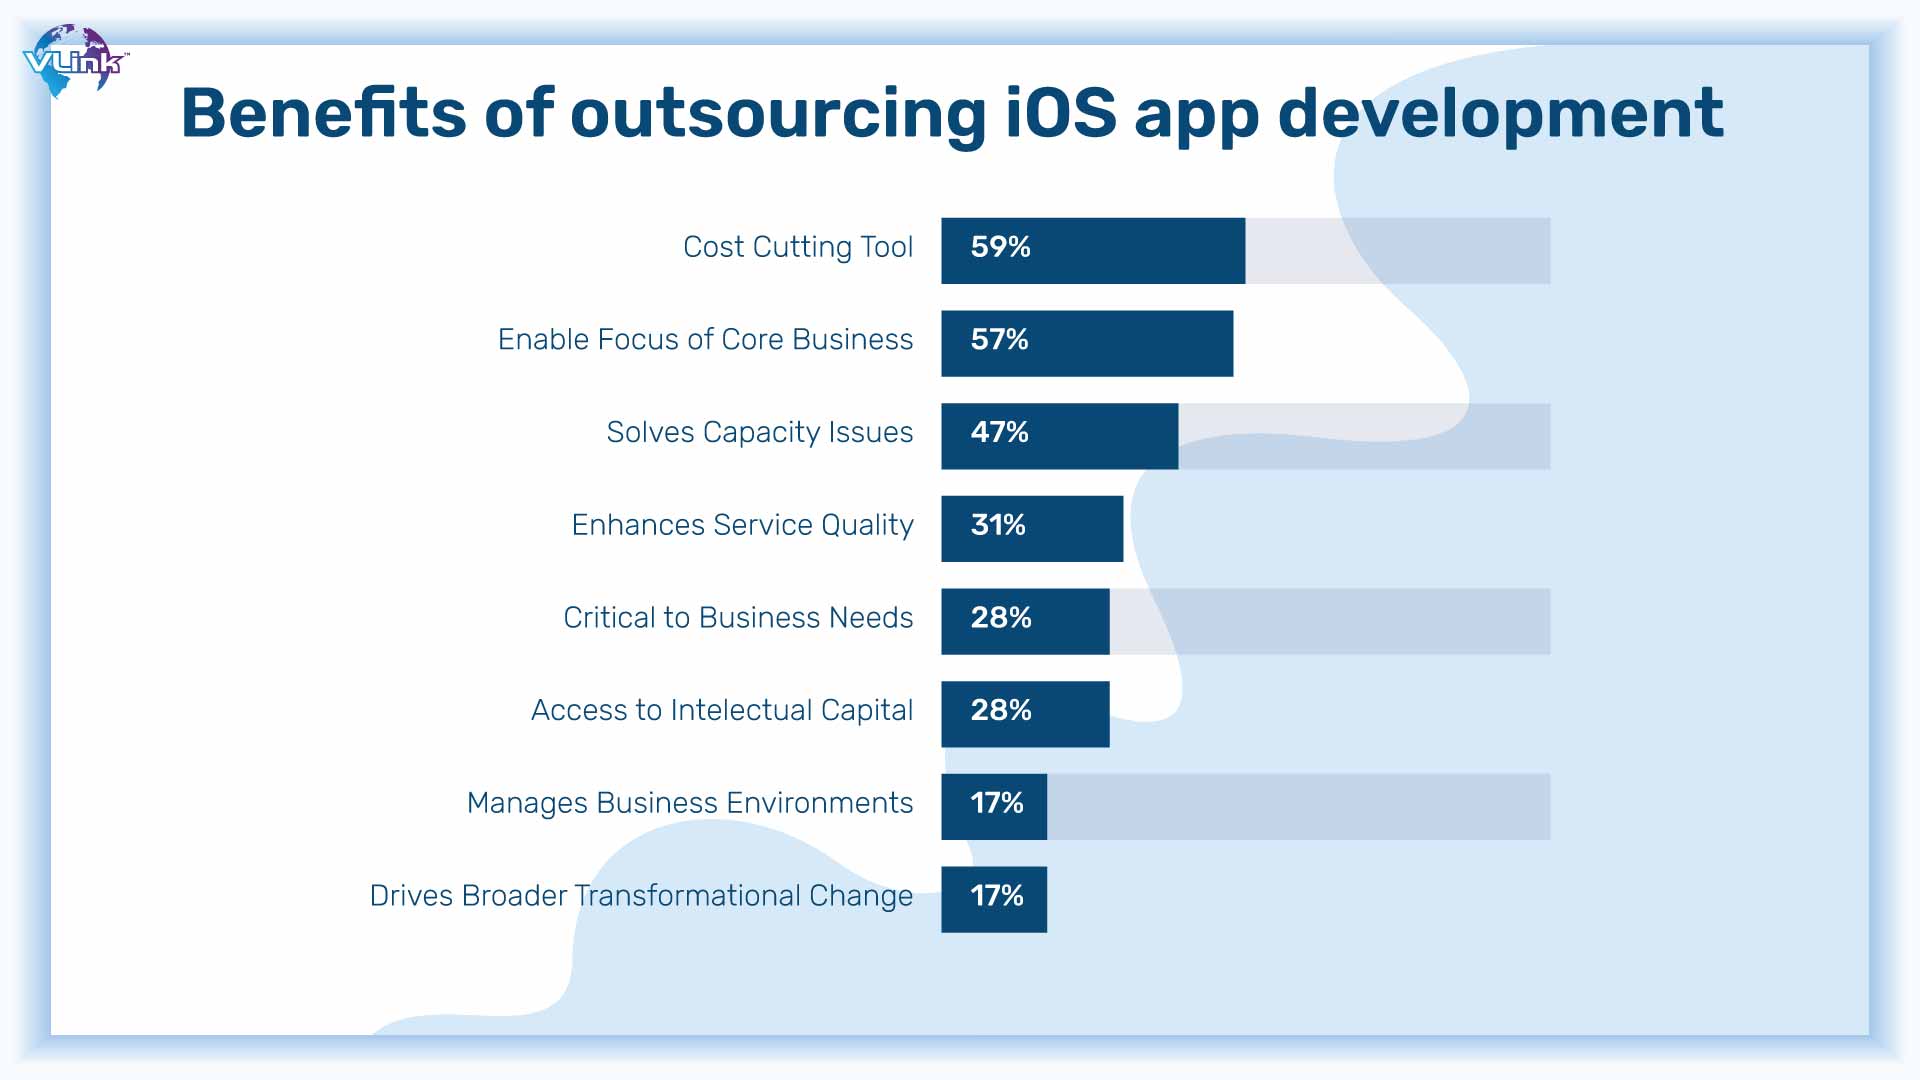1920x1080 pixels.
Task: Toggle the Drives Broader Transformational Change bar
Action: pos(994,897)
